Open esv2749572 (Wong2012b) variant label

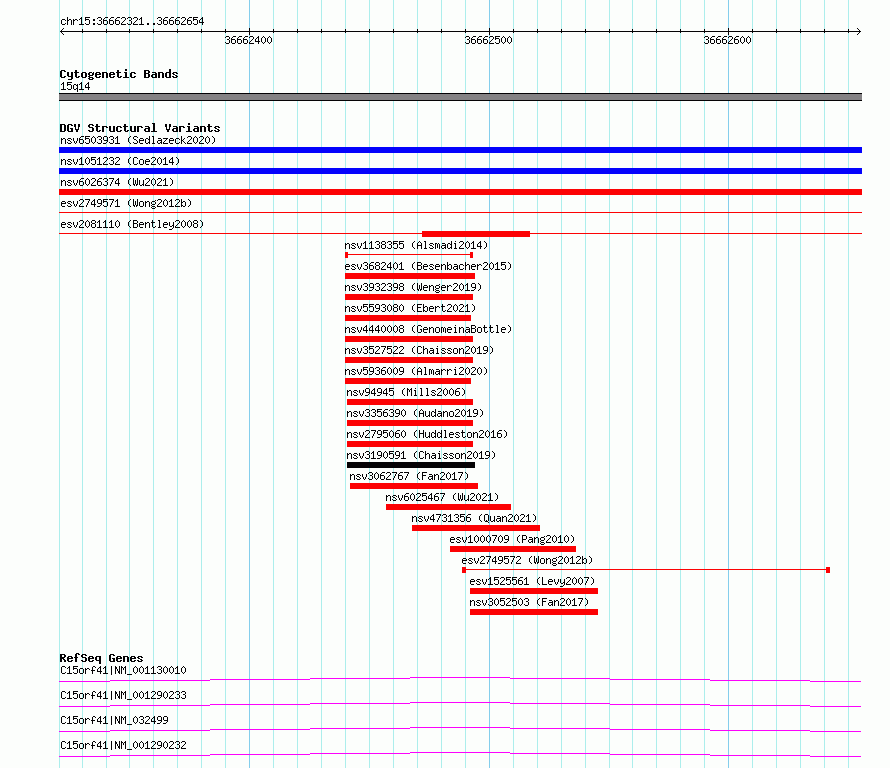click(x=527, y=560)
